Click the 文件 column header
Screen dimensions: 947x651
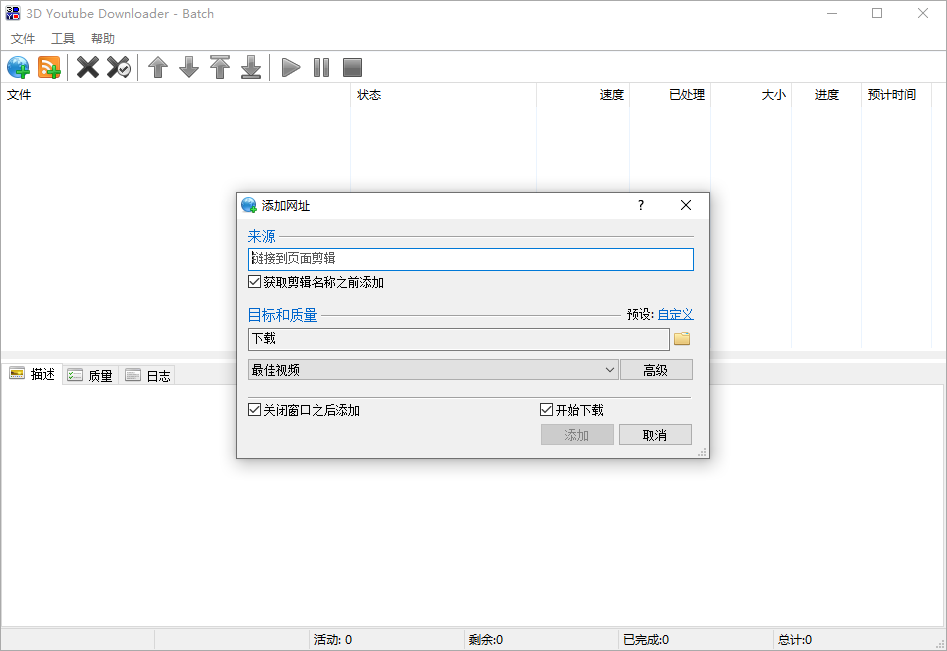tap(175, 95)
